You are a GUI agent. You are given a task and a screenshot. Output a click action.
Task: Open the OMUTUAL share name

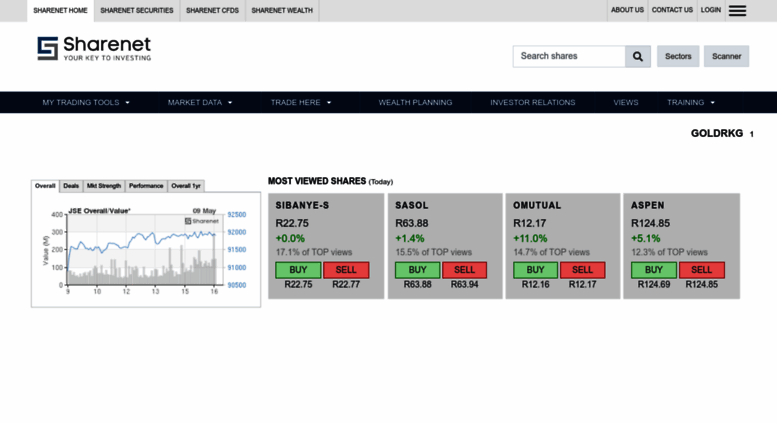537,206
